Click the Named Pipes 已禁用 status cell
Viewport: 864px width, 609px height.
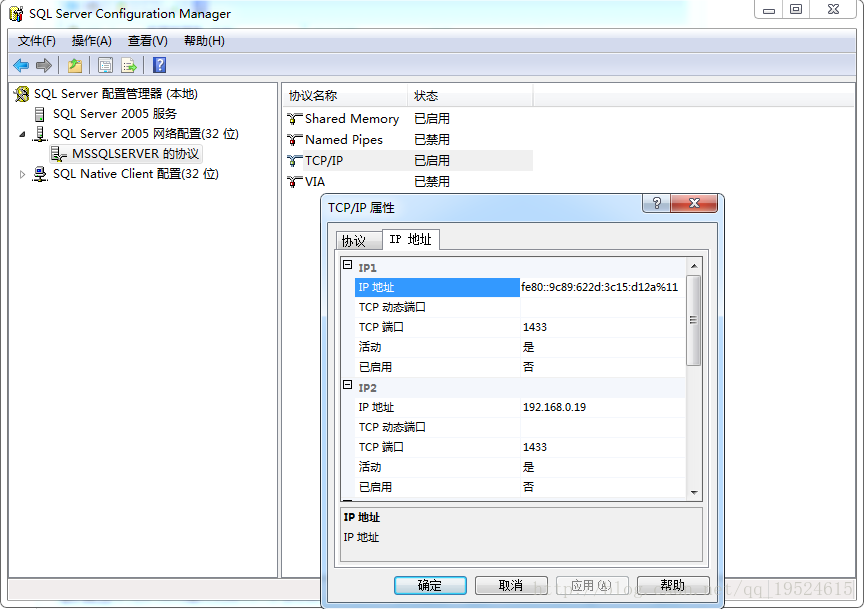pyautogui.click(x=432, y=139)
